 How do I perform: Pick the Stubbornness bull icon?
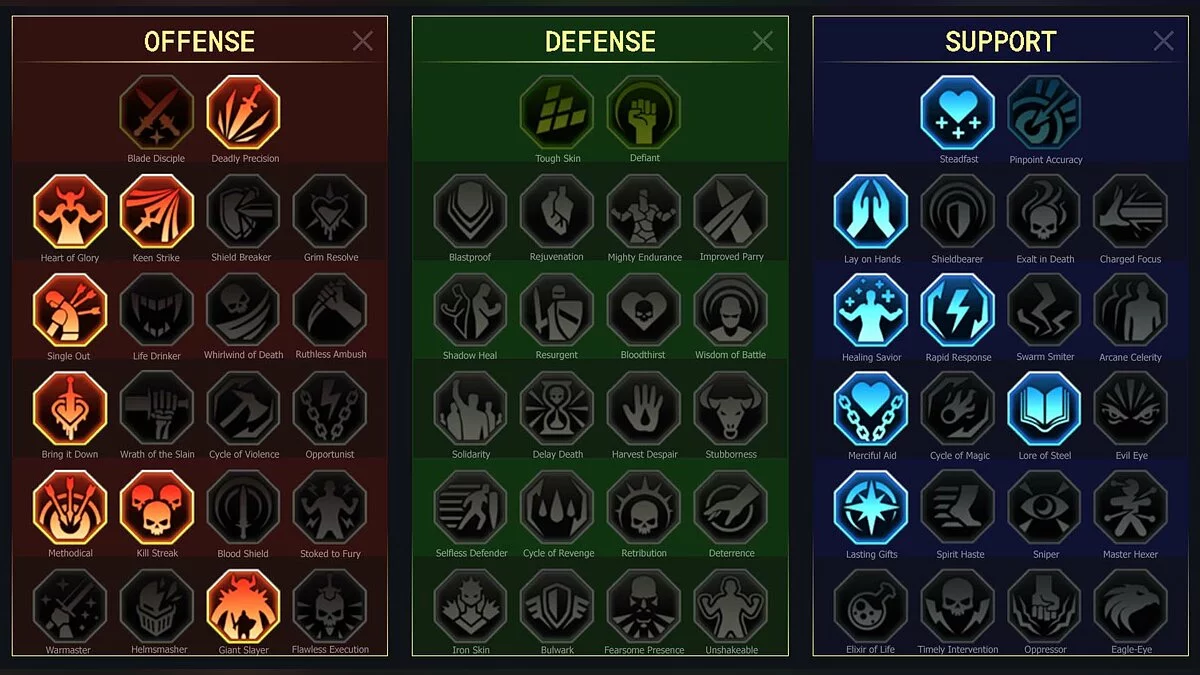coord(731,409)
